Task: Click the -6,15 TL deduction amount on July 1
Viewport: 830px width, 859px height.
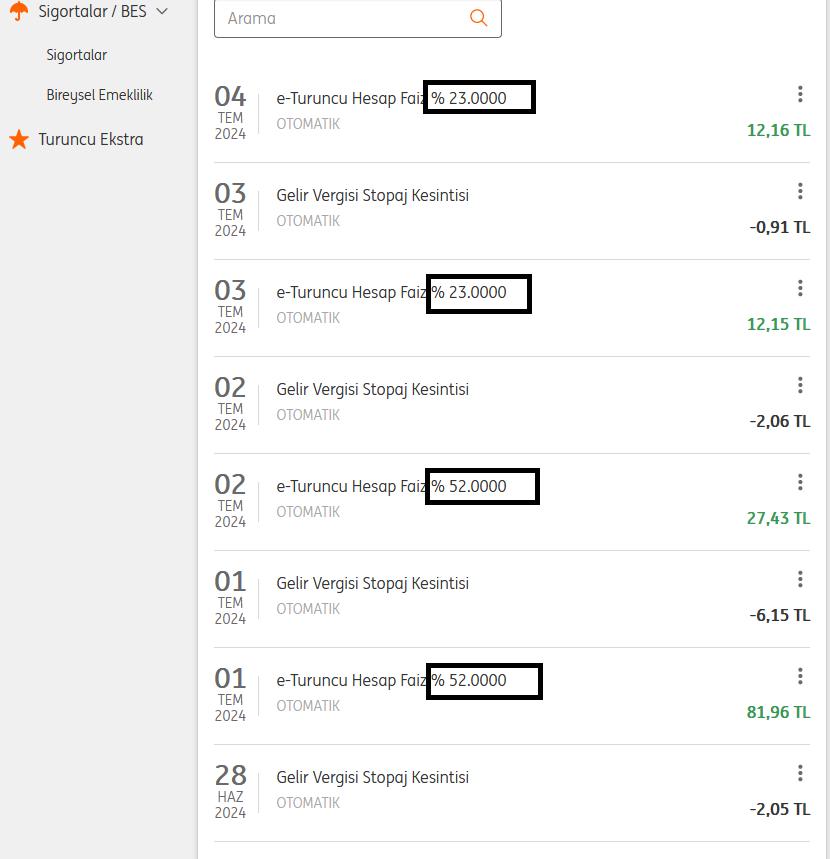Action: (x=780, y=615)
